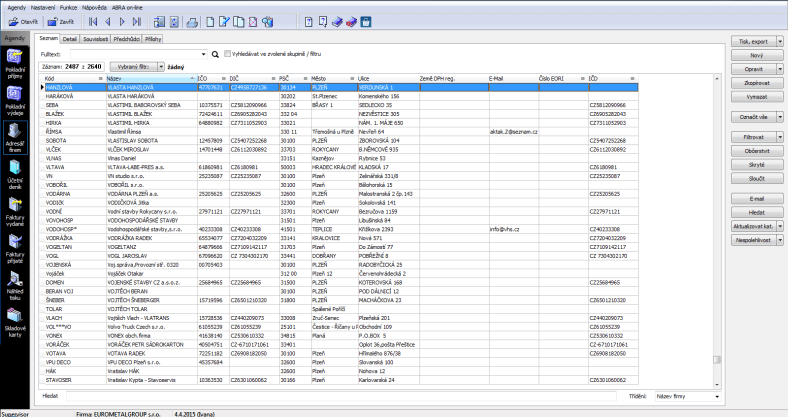Open the Označit vše dropdown arrow
788x417 pixels.
780,117
